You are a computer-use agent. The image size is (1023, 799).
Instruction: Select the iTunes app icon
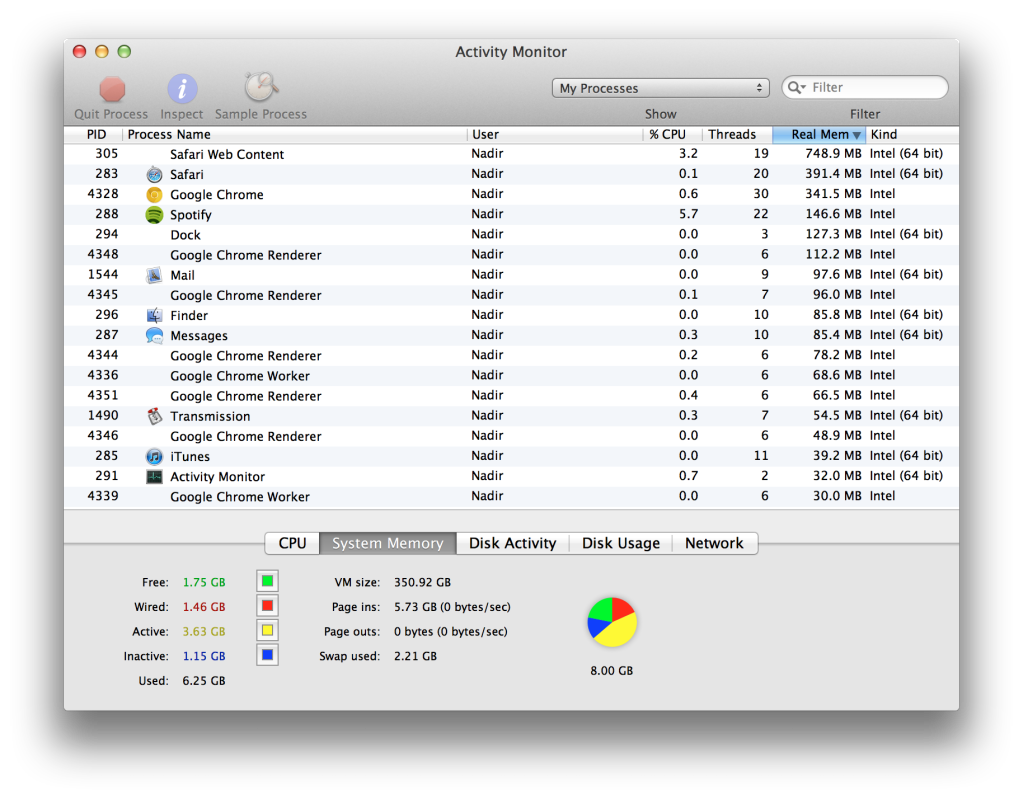[154, 457]
